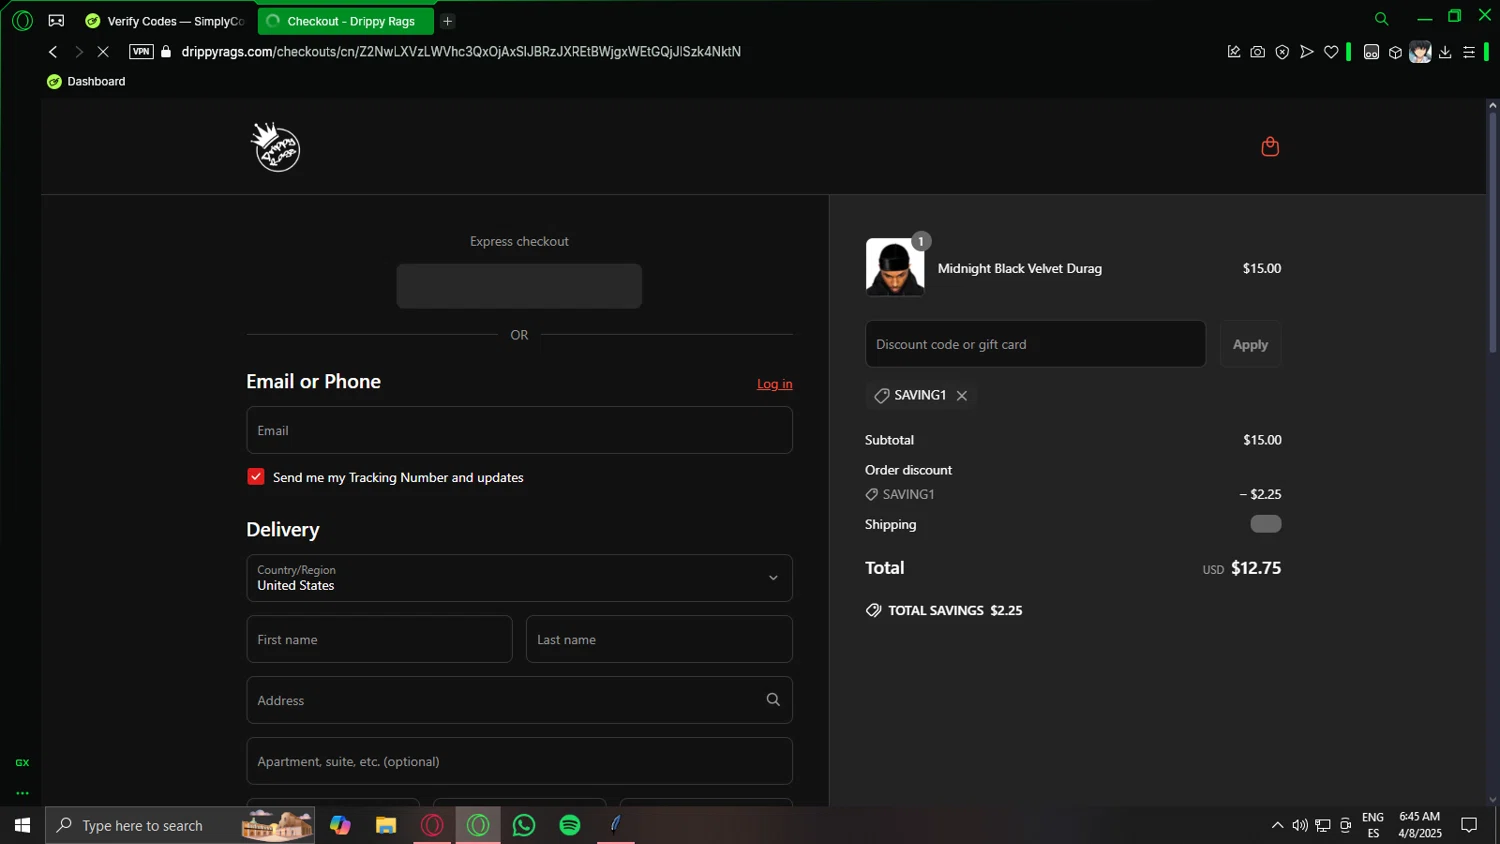Click the Last name field
Viewport: 1500px width, 844px height.
(659, 639)
